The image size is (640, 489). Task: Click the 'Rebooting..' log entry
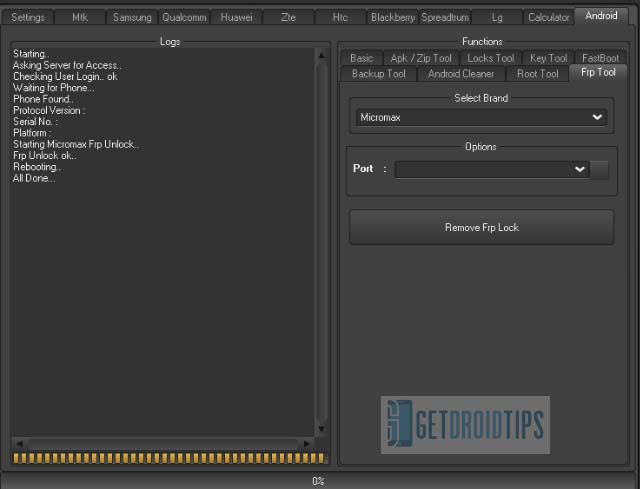pos(37,167)
